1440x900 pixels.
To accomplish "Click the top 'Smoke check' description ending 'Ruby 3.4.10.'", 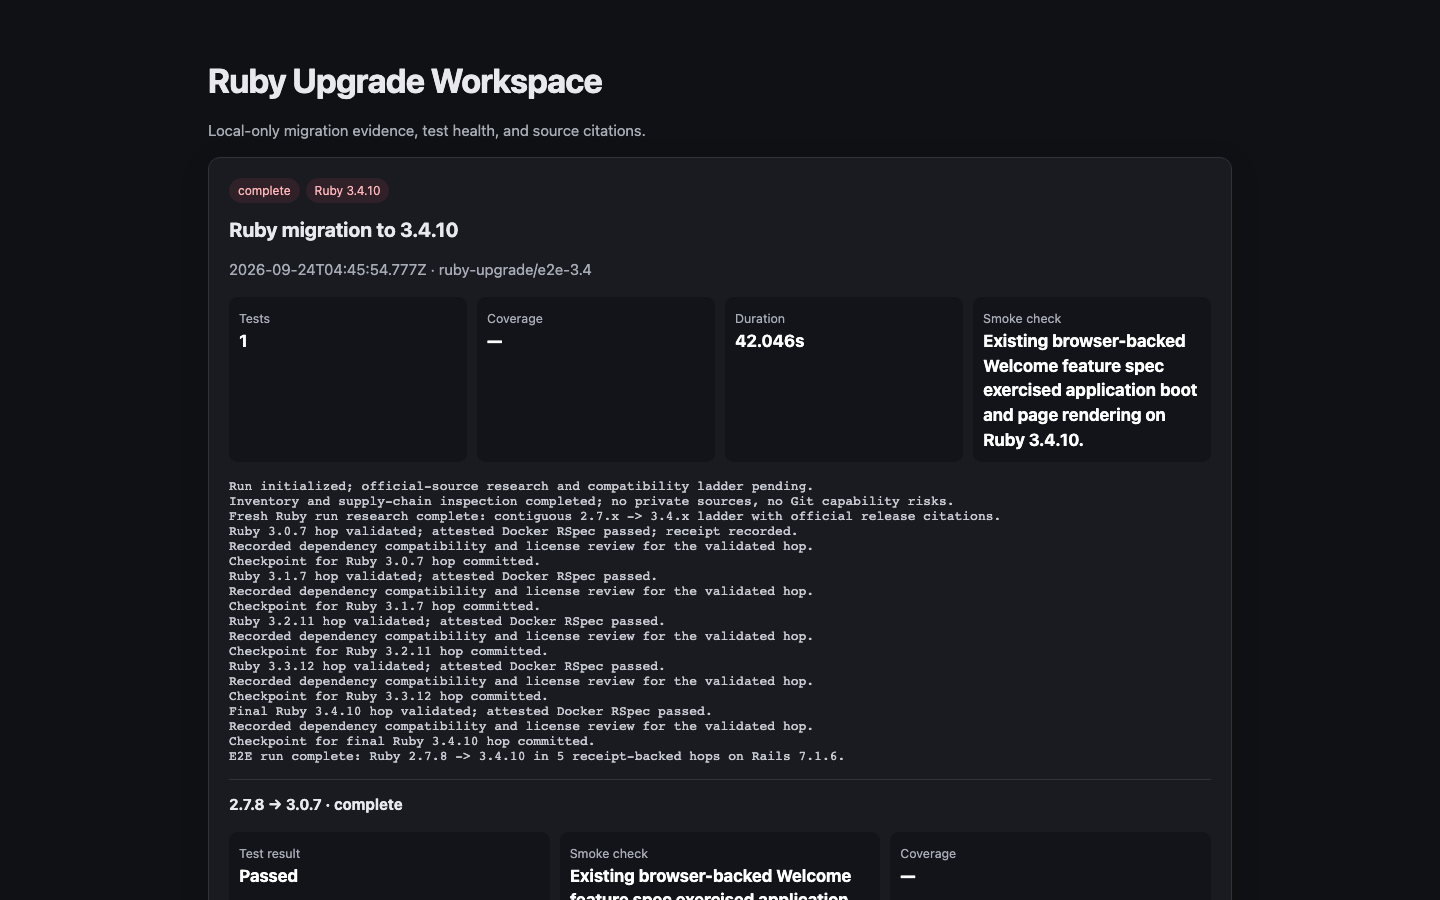I will tap(1090, 390).
